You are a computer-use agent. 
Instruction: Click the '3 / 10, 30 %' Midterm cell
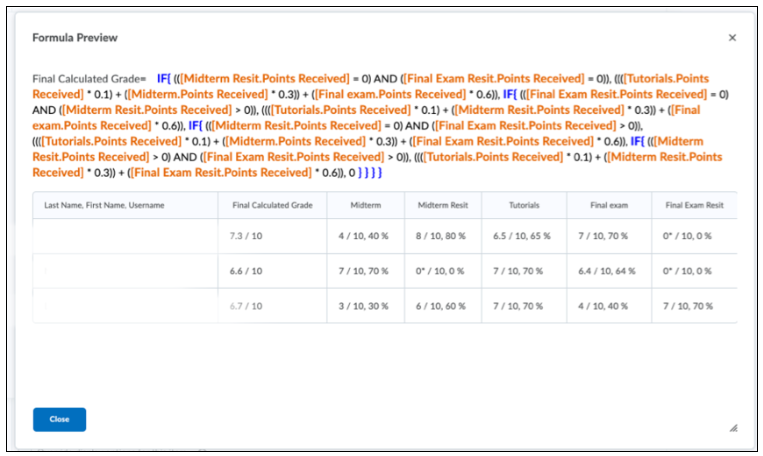(x=363, y=306)
